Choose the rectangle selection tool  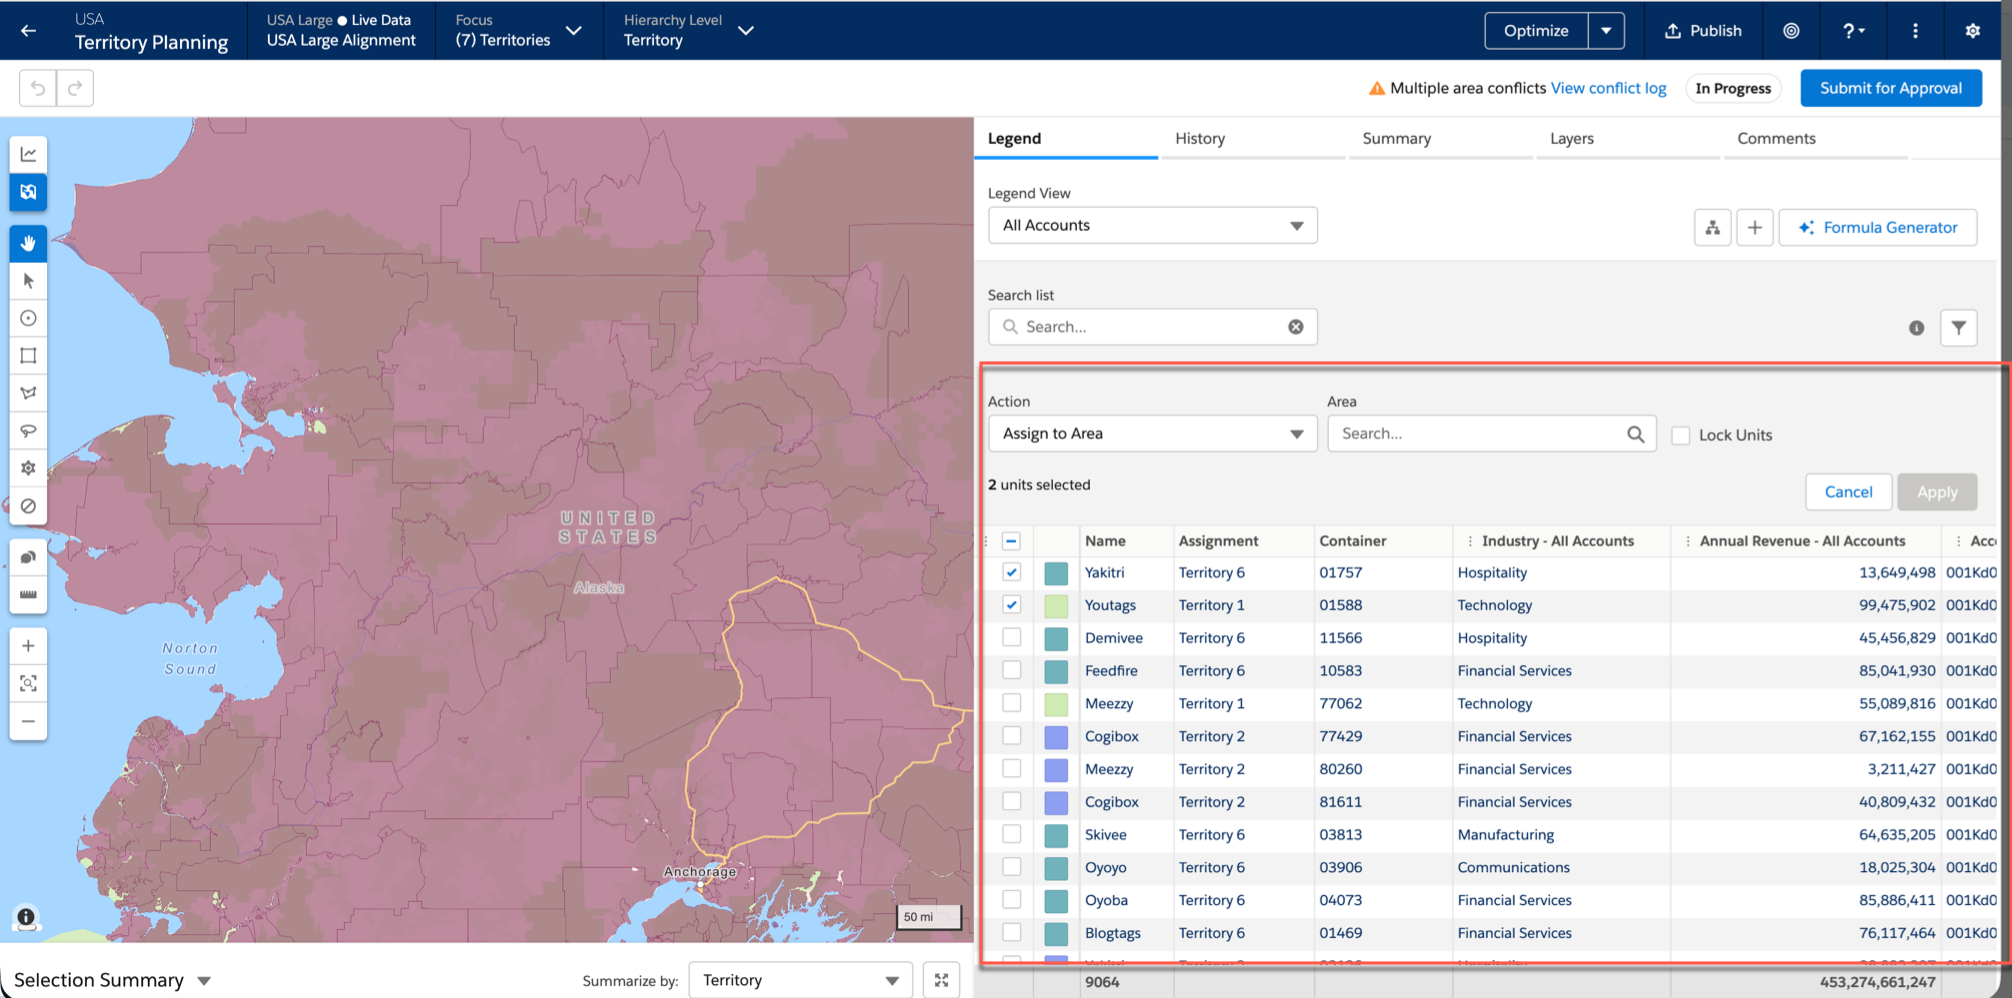[x=28, y=355]
